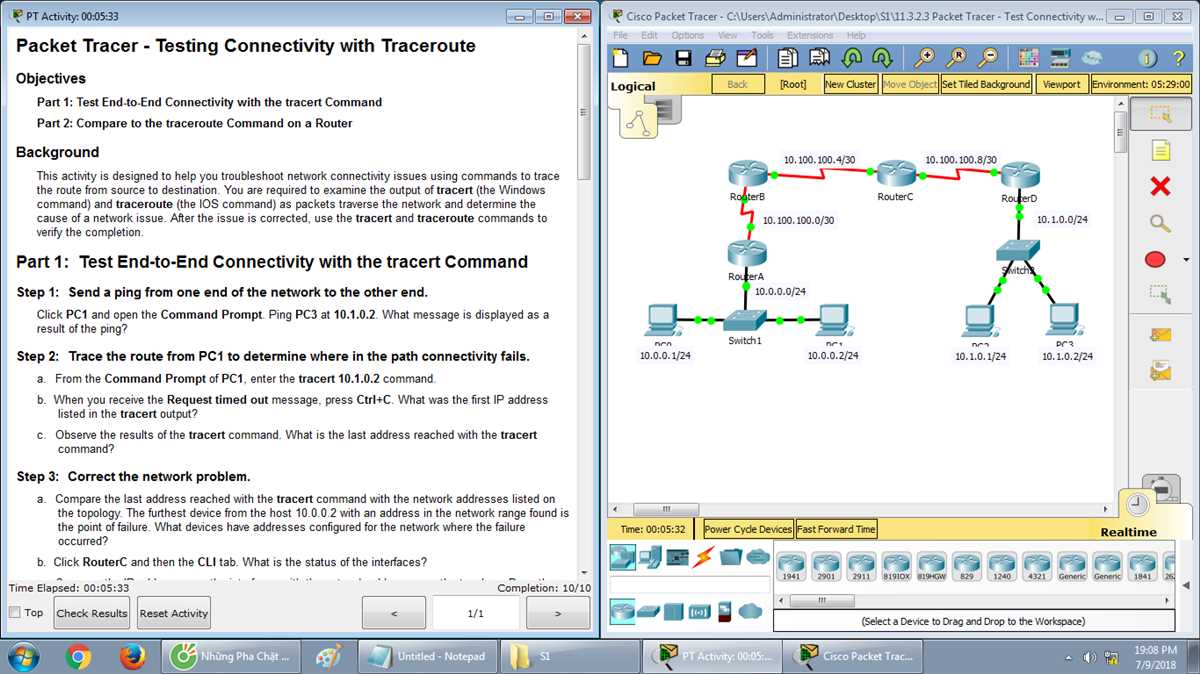The height and width of the screenshot is (674, 1200).
Task: Click the Reset Activity button
Action: click(x=174, y=613)
